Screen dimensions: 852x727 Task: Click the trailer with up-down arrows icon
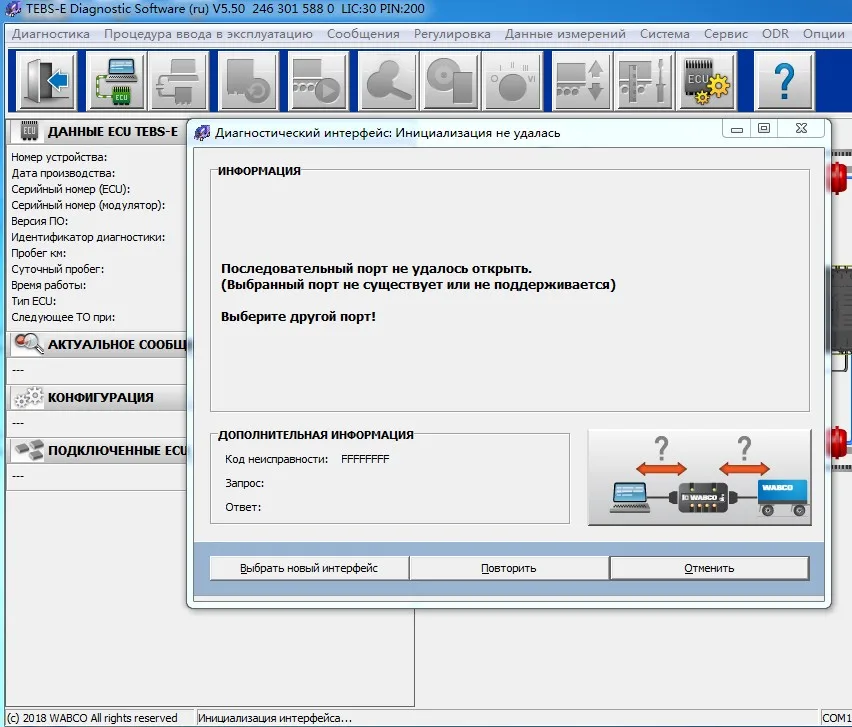(579, 80)
